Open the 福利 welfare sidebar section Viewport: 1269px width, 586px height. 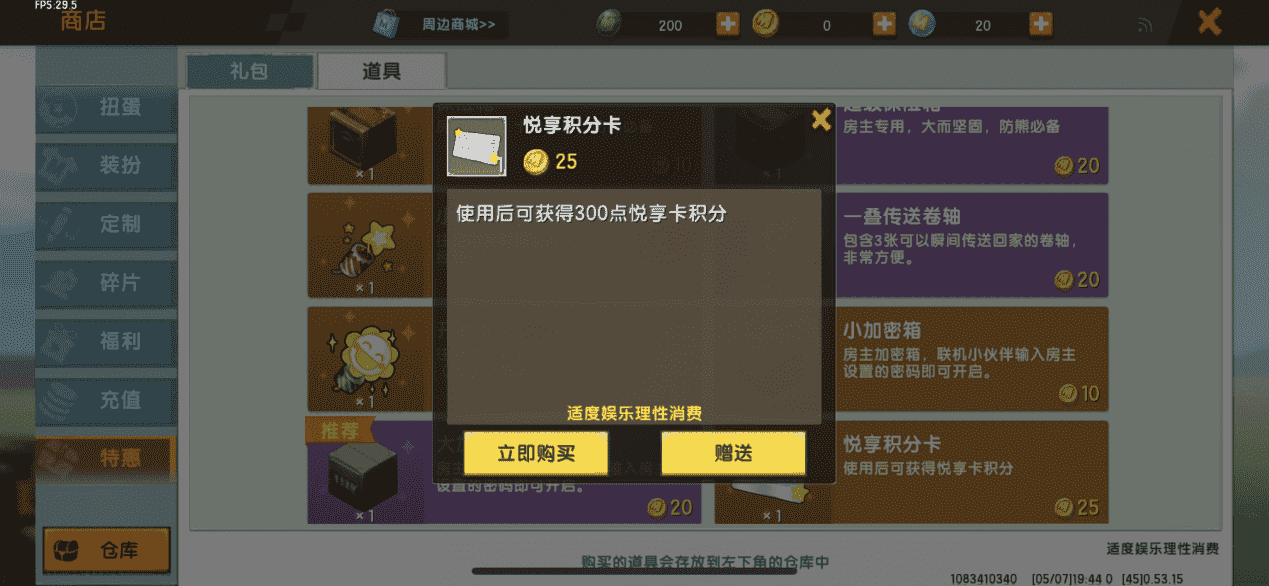(x=106, y=341)
